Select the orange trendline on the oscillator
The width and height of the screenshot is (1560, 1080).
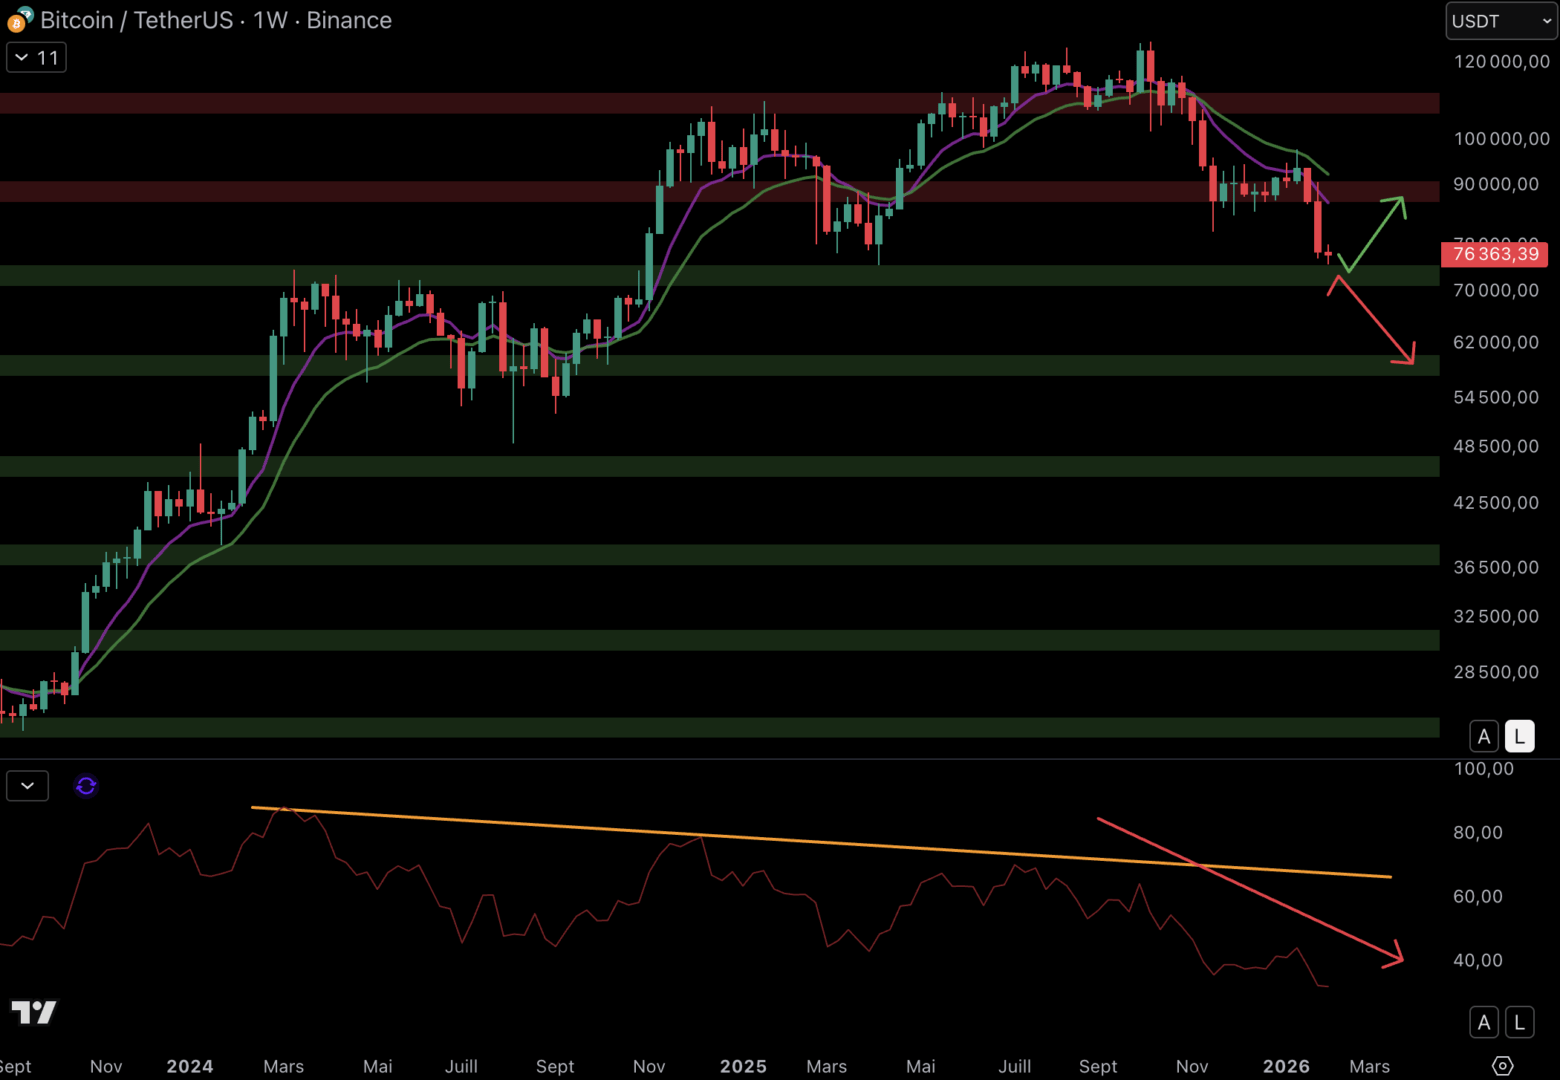pos(800,841)
